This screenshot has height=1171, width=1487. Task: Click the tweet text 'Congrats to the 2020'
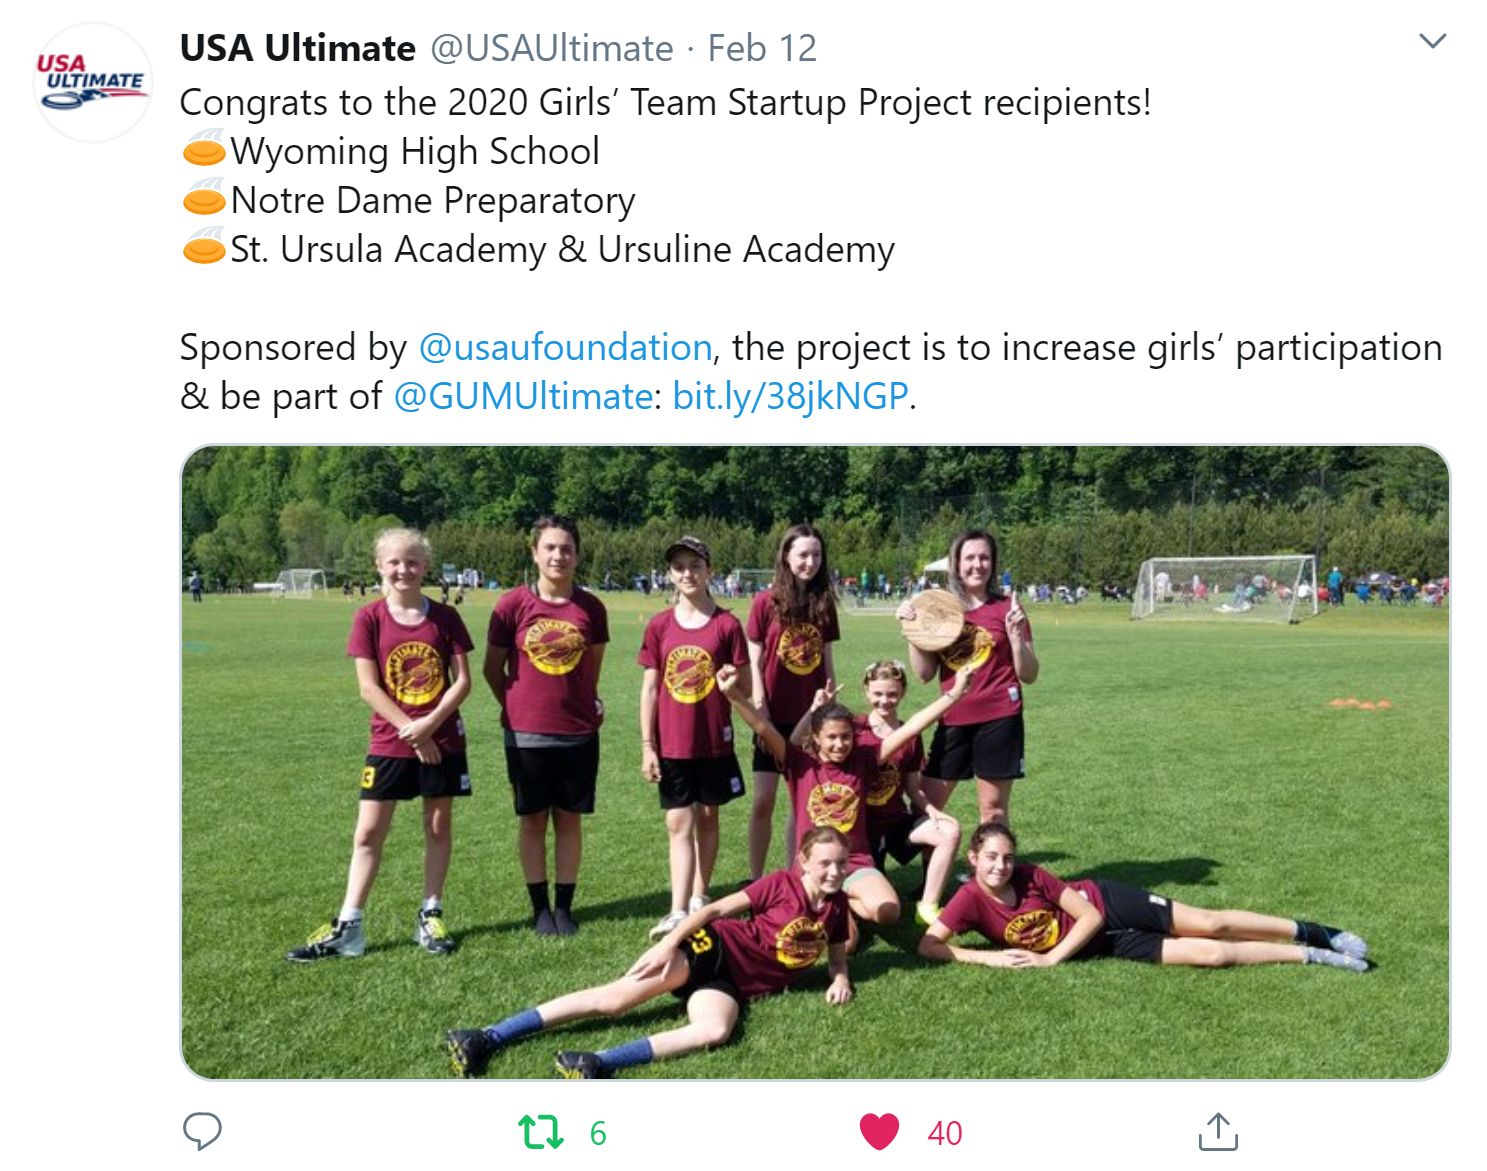coord(355,102)
